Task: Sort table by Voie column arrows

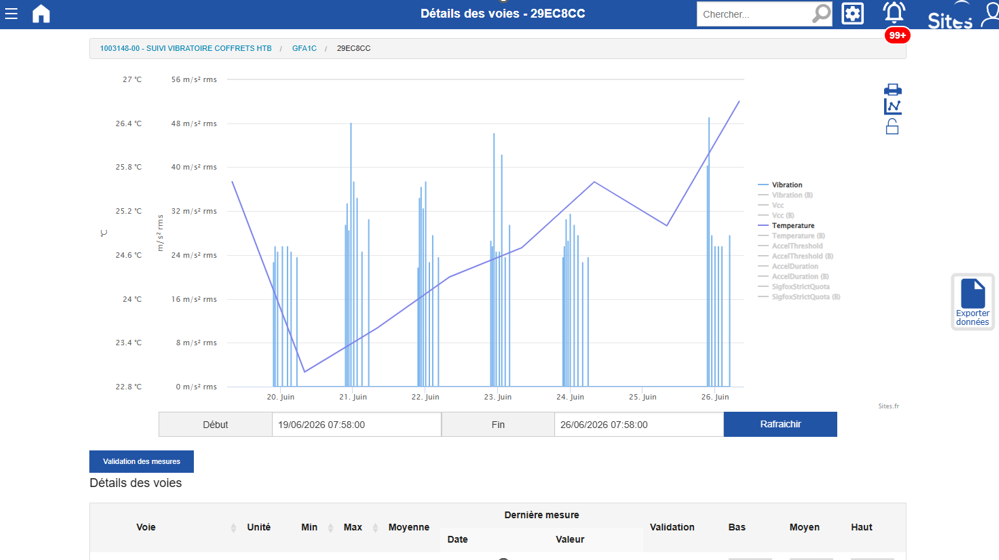Action: point(233,528)
